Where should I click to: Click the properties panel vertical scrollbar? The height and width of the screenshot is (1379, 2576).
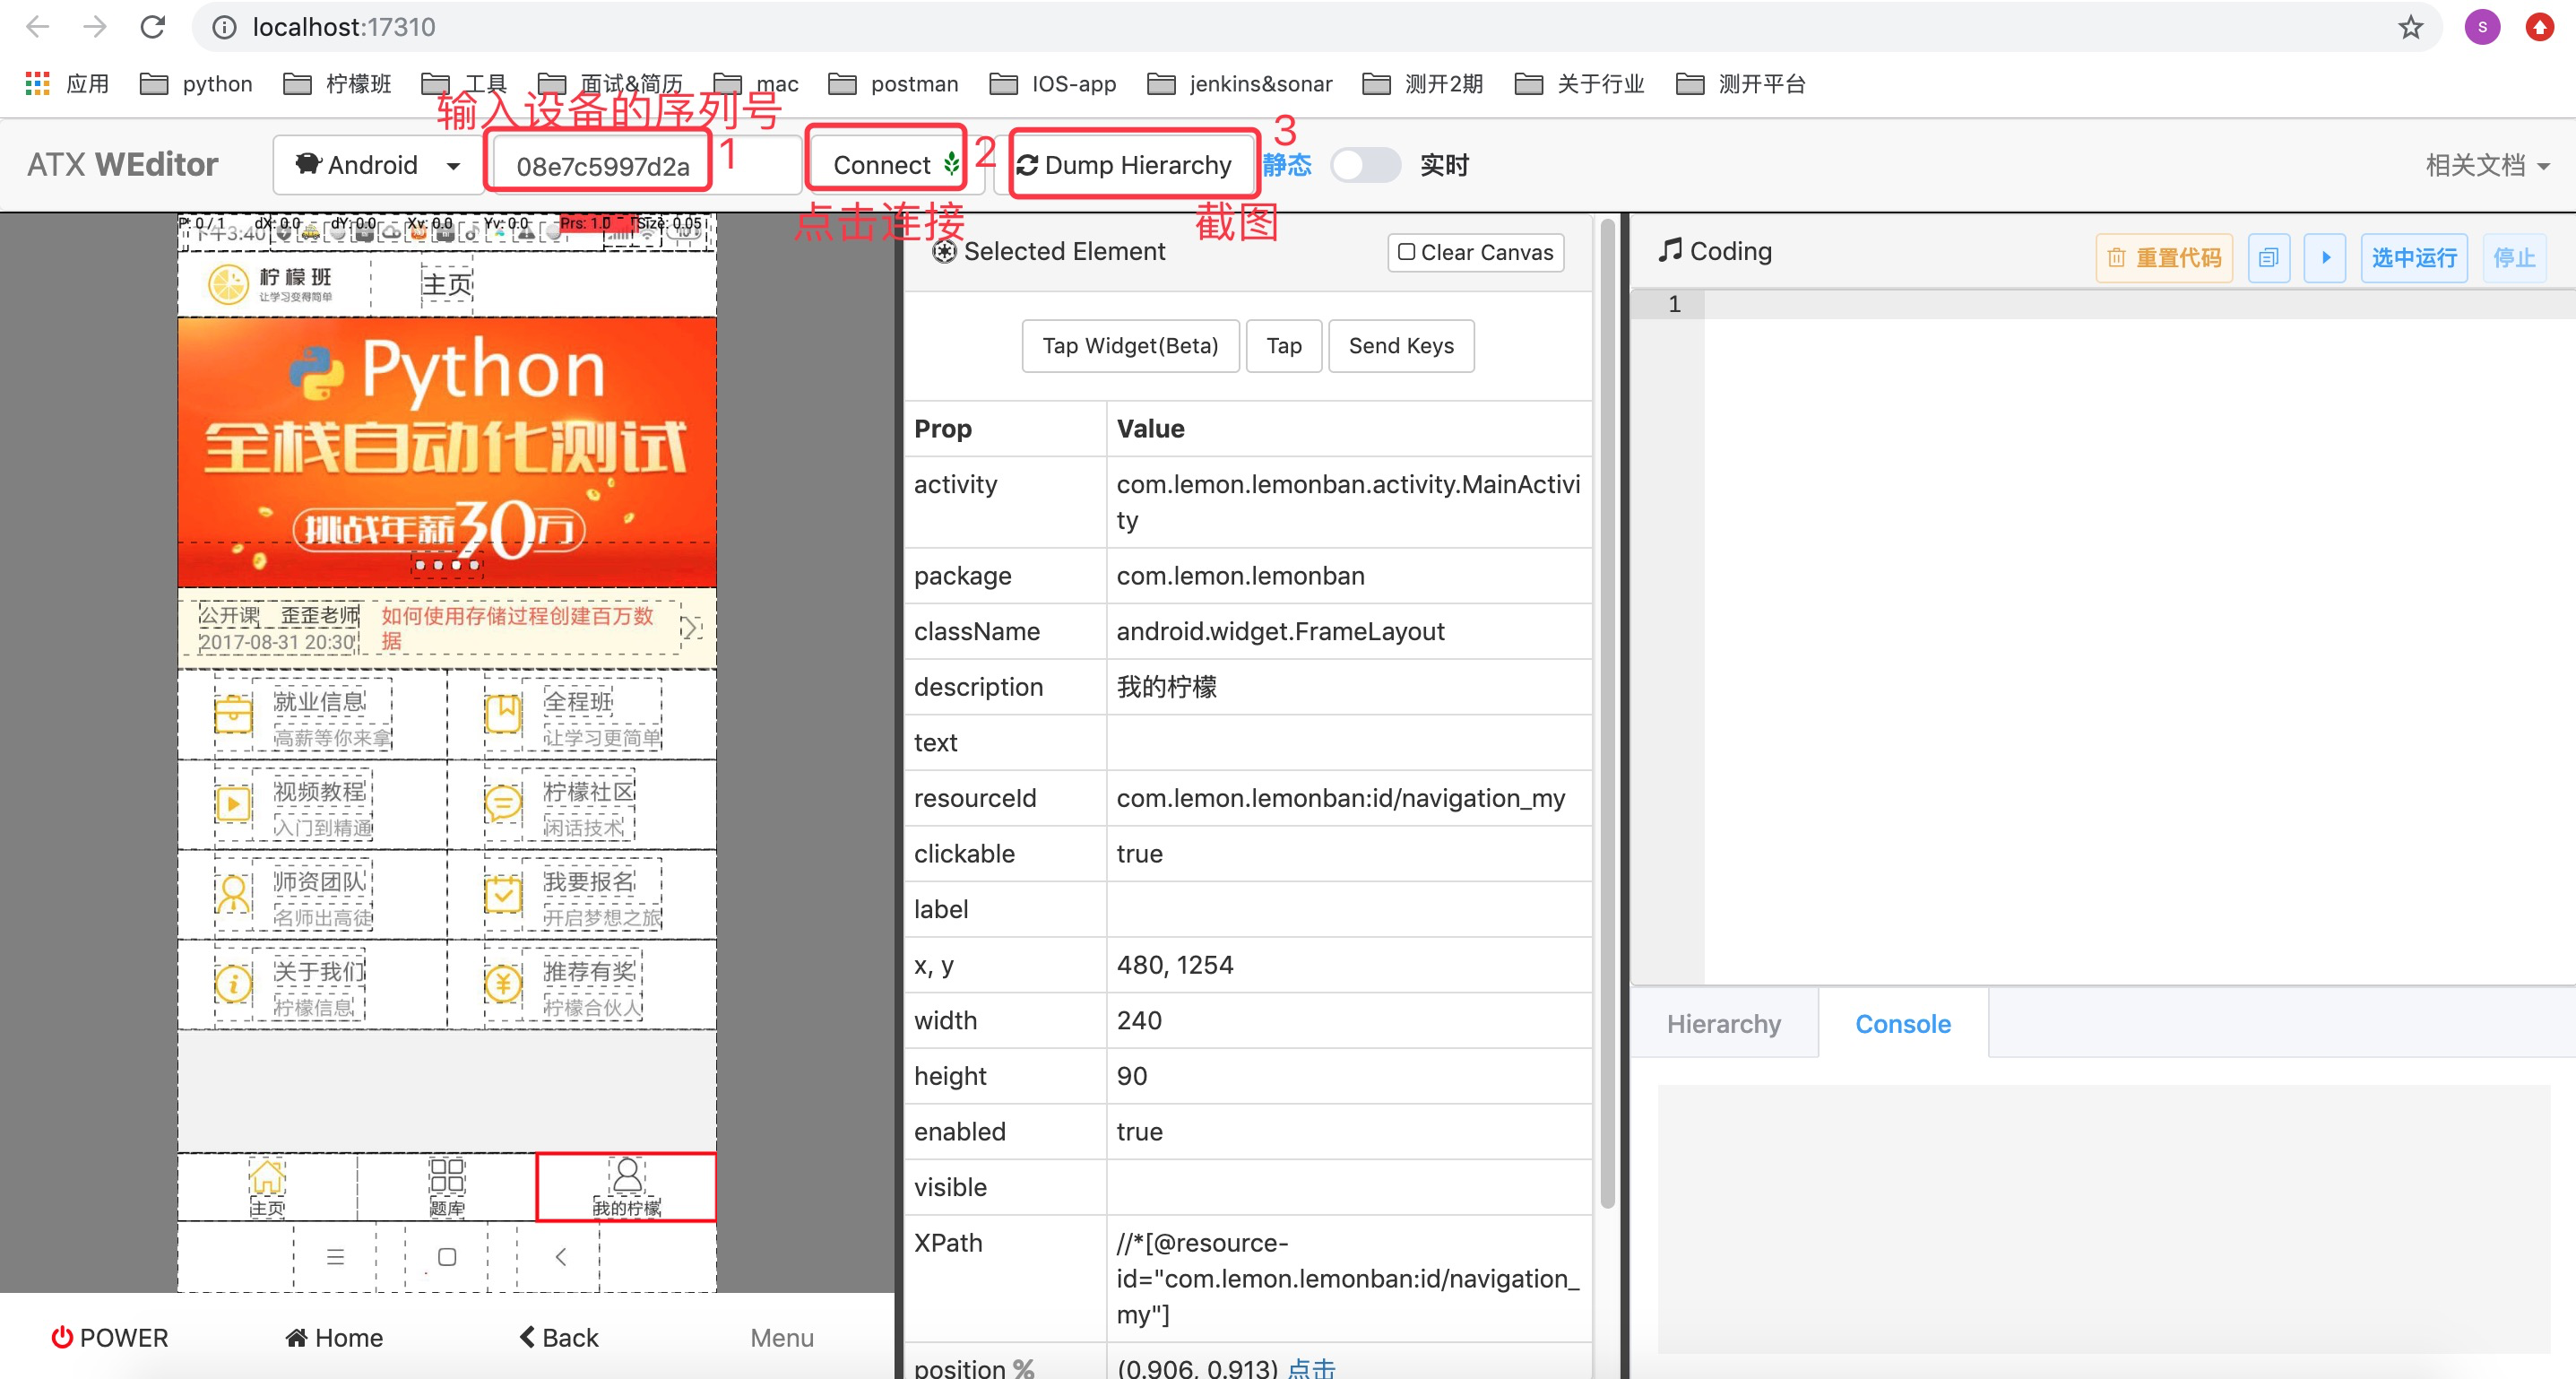click(1607, 700)
